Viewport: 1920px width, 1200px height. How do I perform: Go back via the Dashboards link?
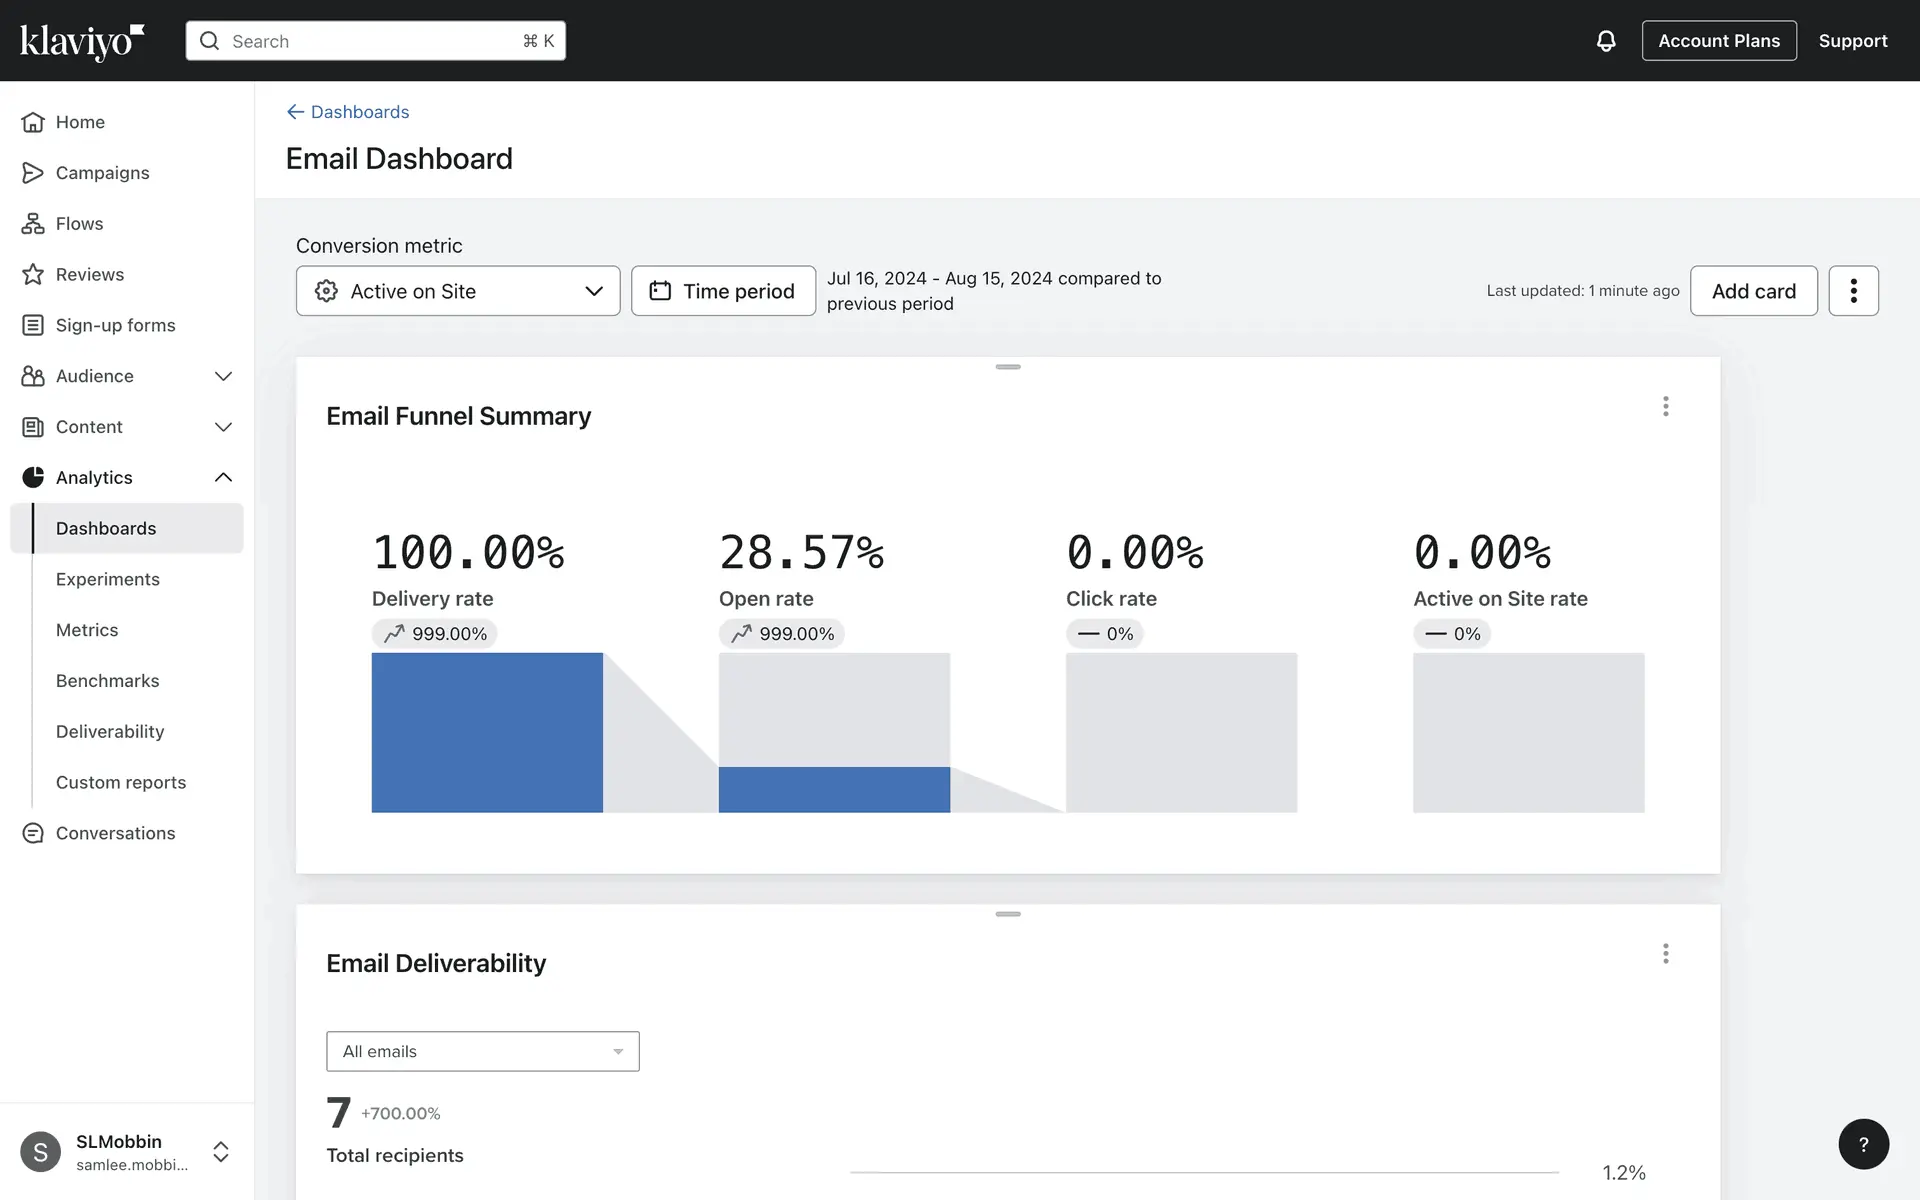click(348, 112)
